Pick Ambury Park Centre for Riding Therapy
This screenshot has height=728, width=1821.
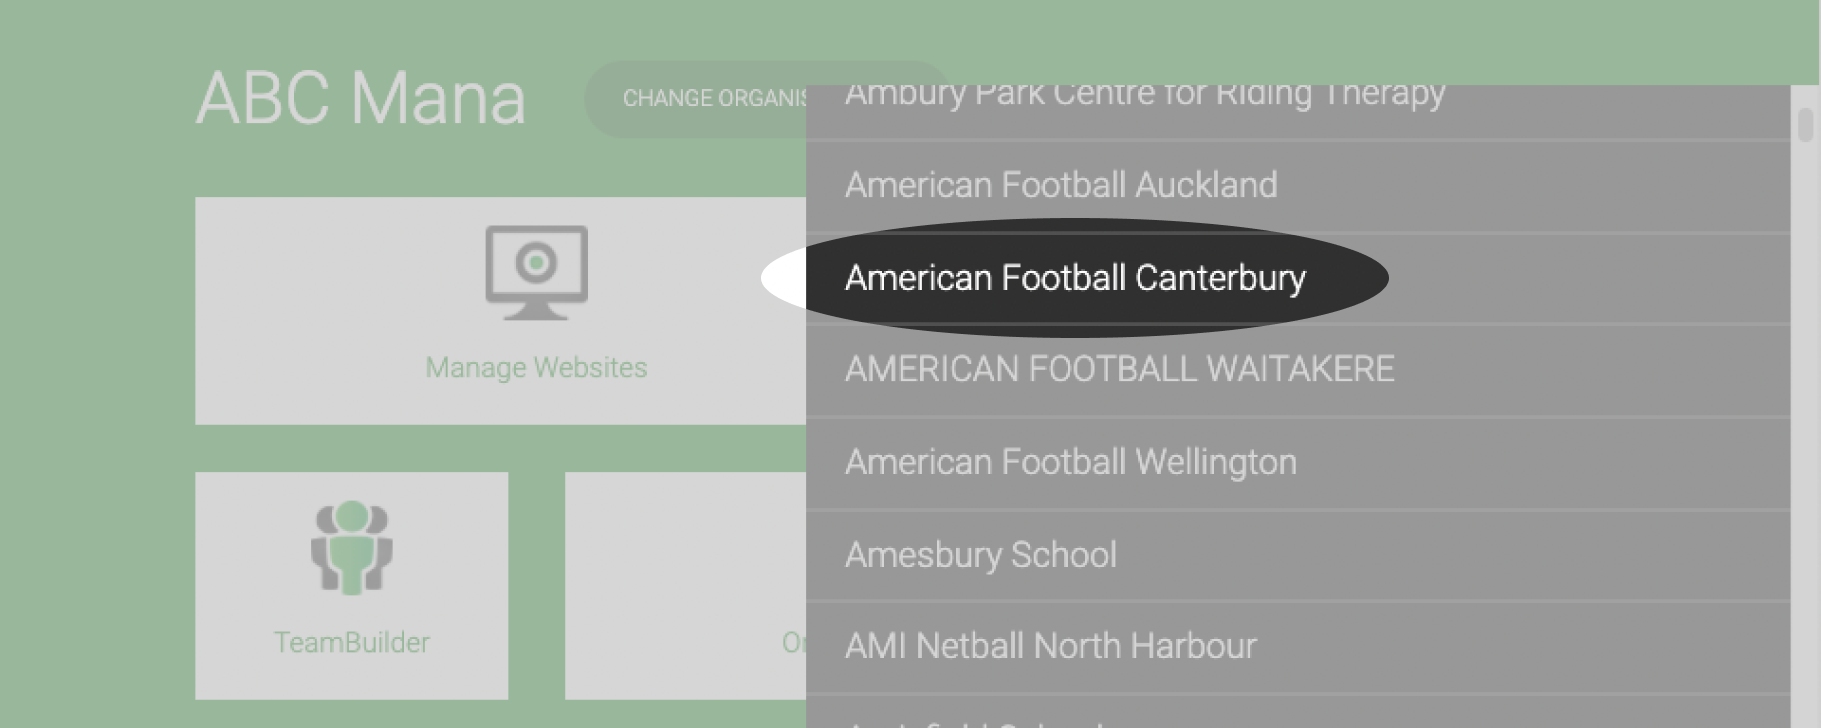click(x=1297, y=111)
